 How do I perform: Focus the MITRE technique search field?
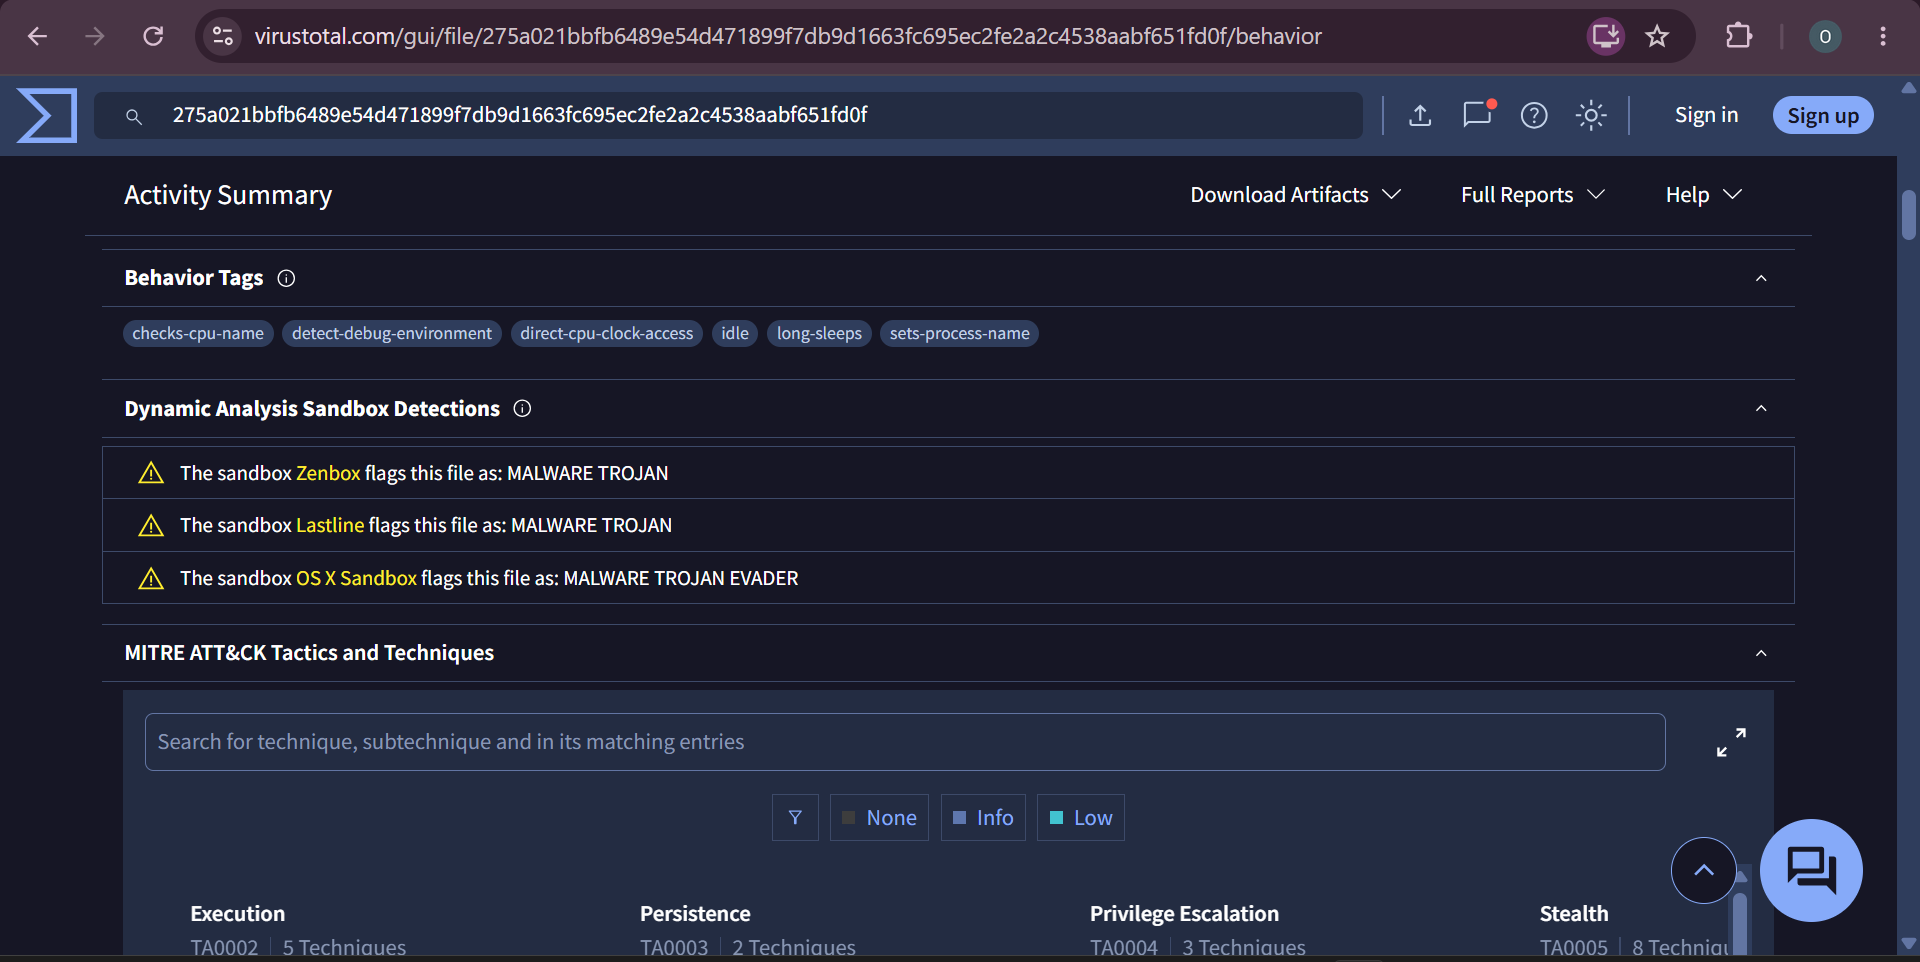(x=905, y=742)
